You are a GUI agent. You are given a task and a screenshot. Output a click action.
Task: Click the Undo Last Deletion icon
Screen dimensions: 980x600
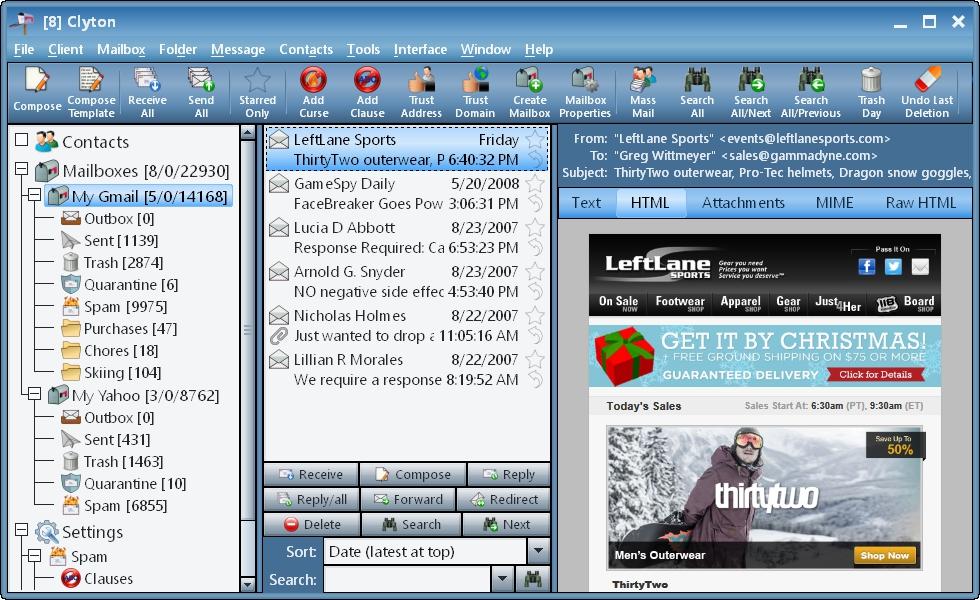point(927,80)
